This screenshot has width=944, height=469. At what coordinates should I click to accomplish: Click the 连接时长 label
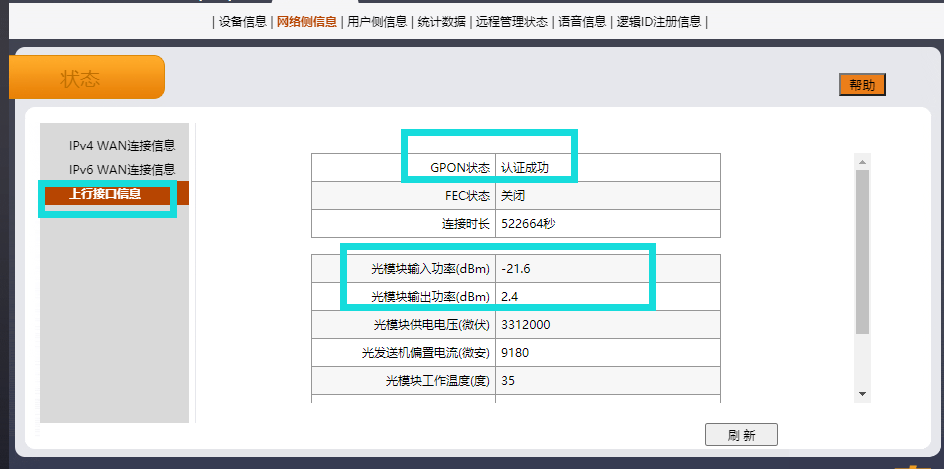pyautogui.click(x=466, y=224)
